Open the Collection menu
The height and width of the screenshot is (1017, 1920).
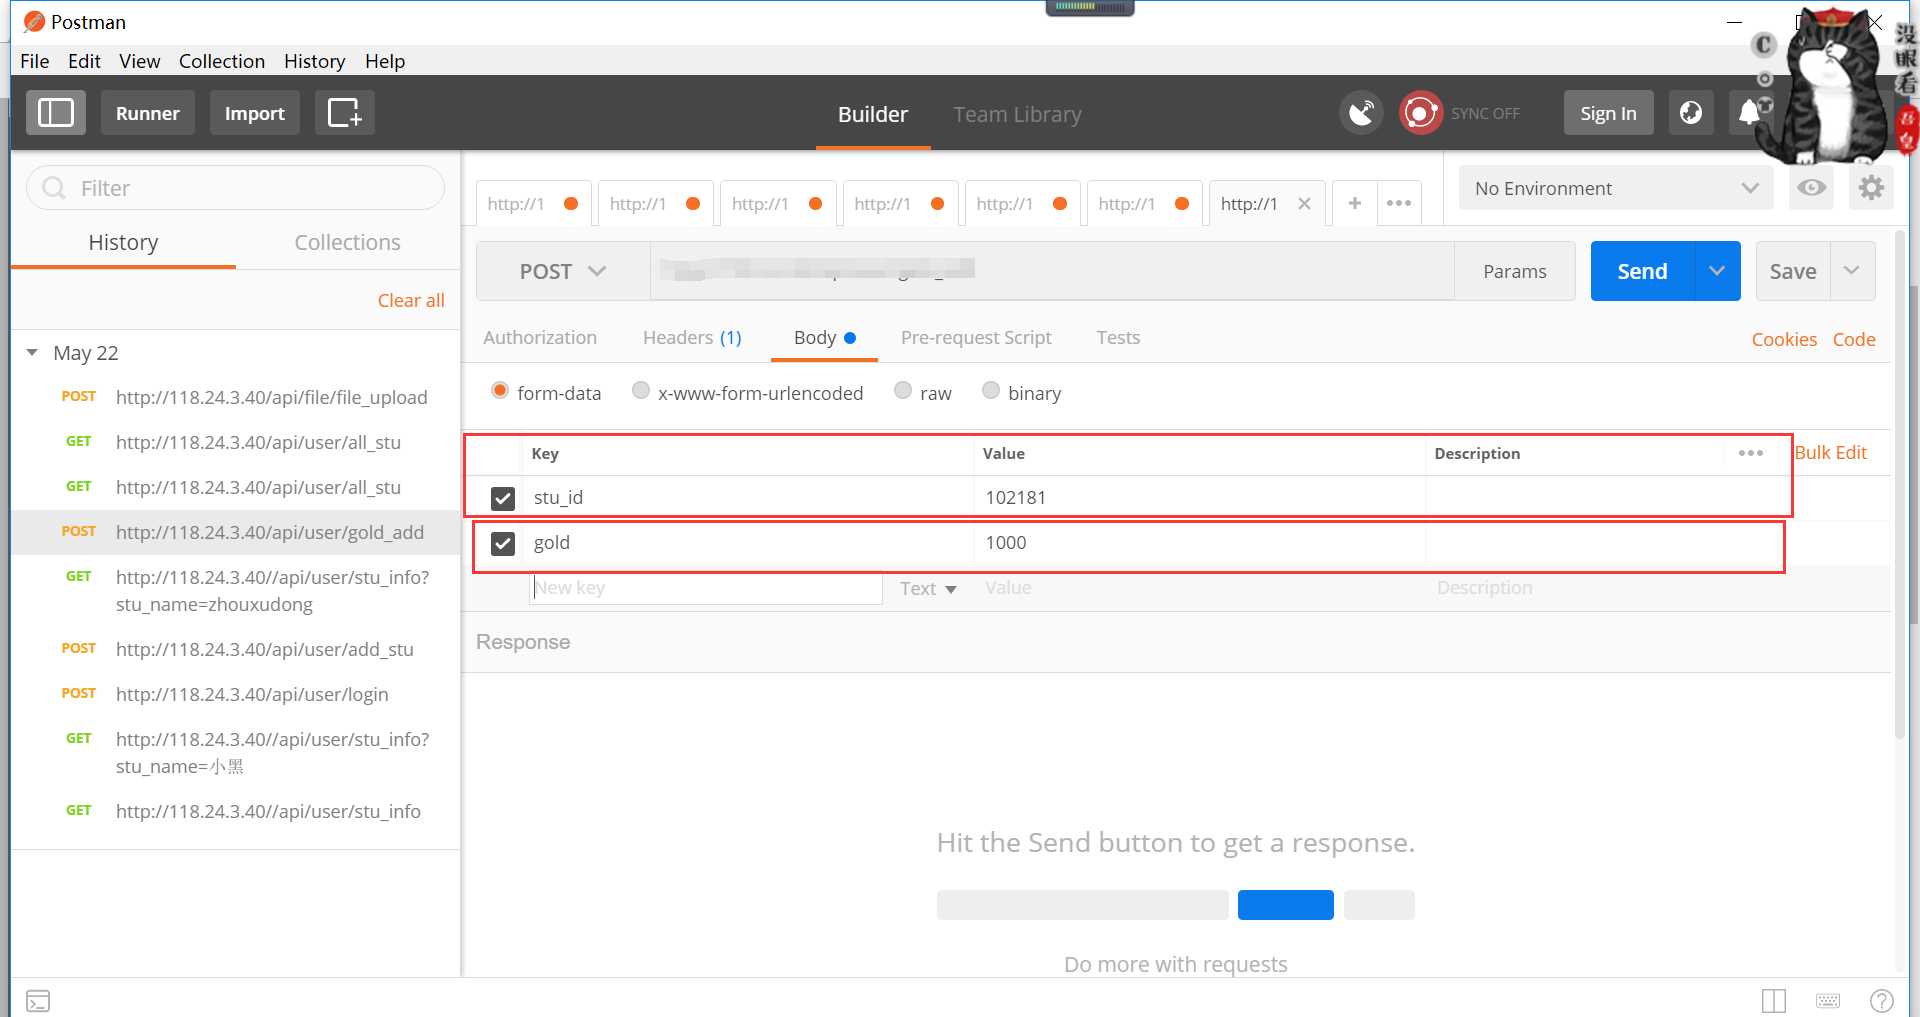click(221, 61)
